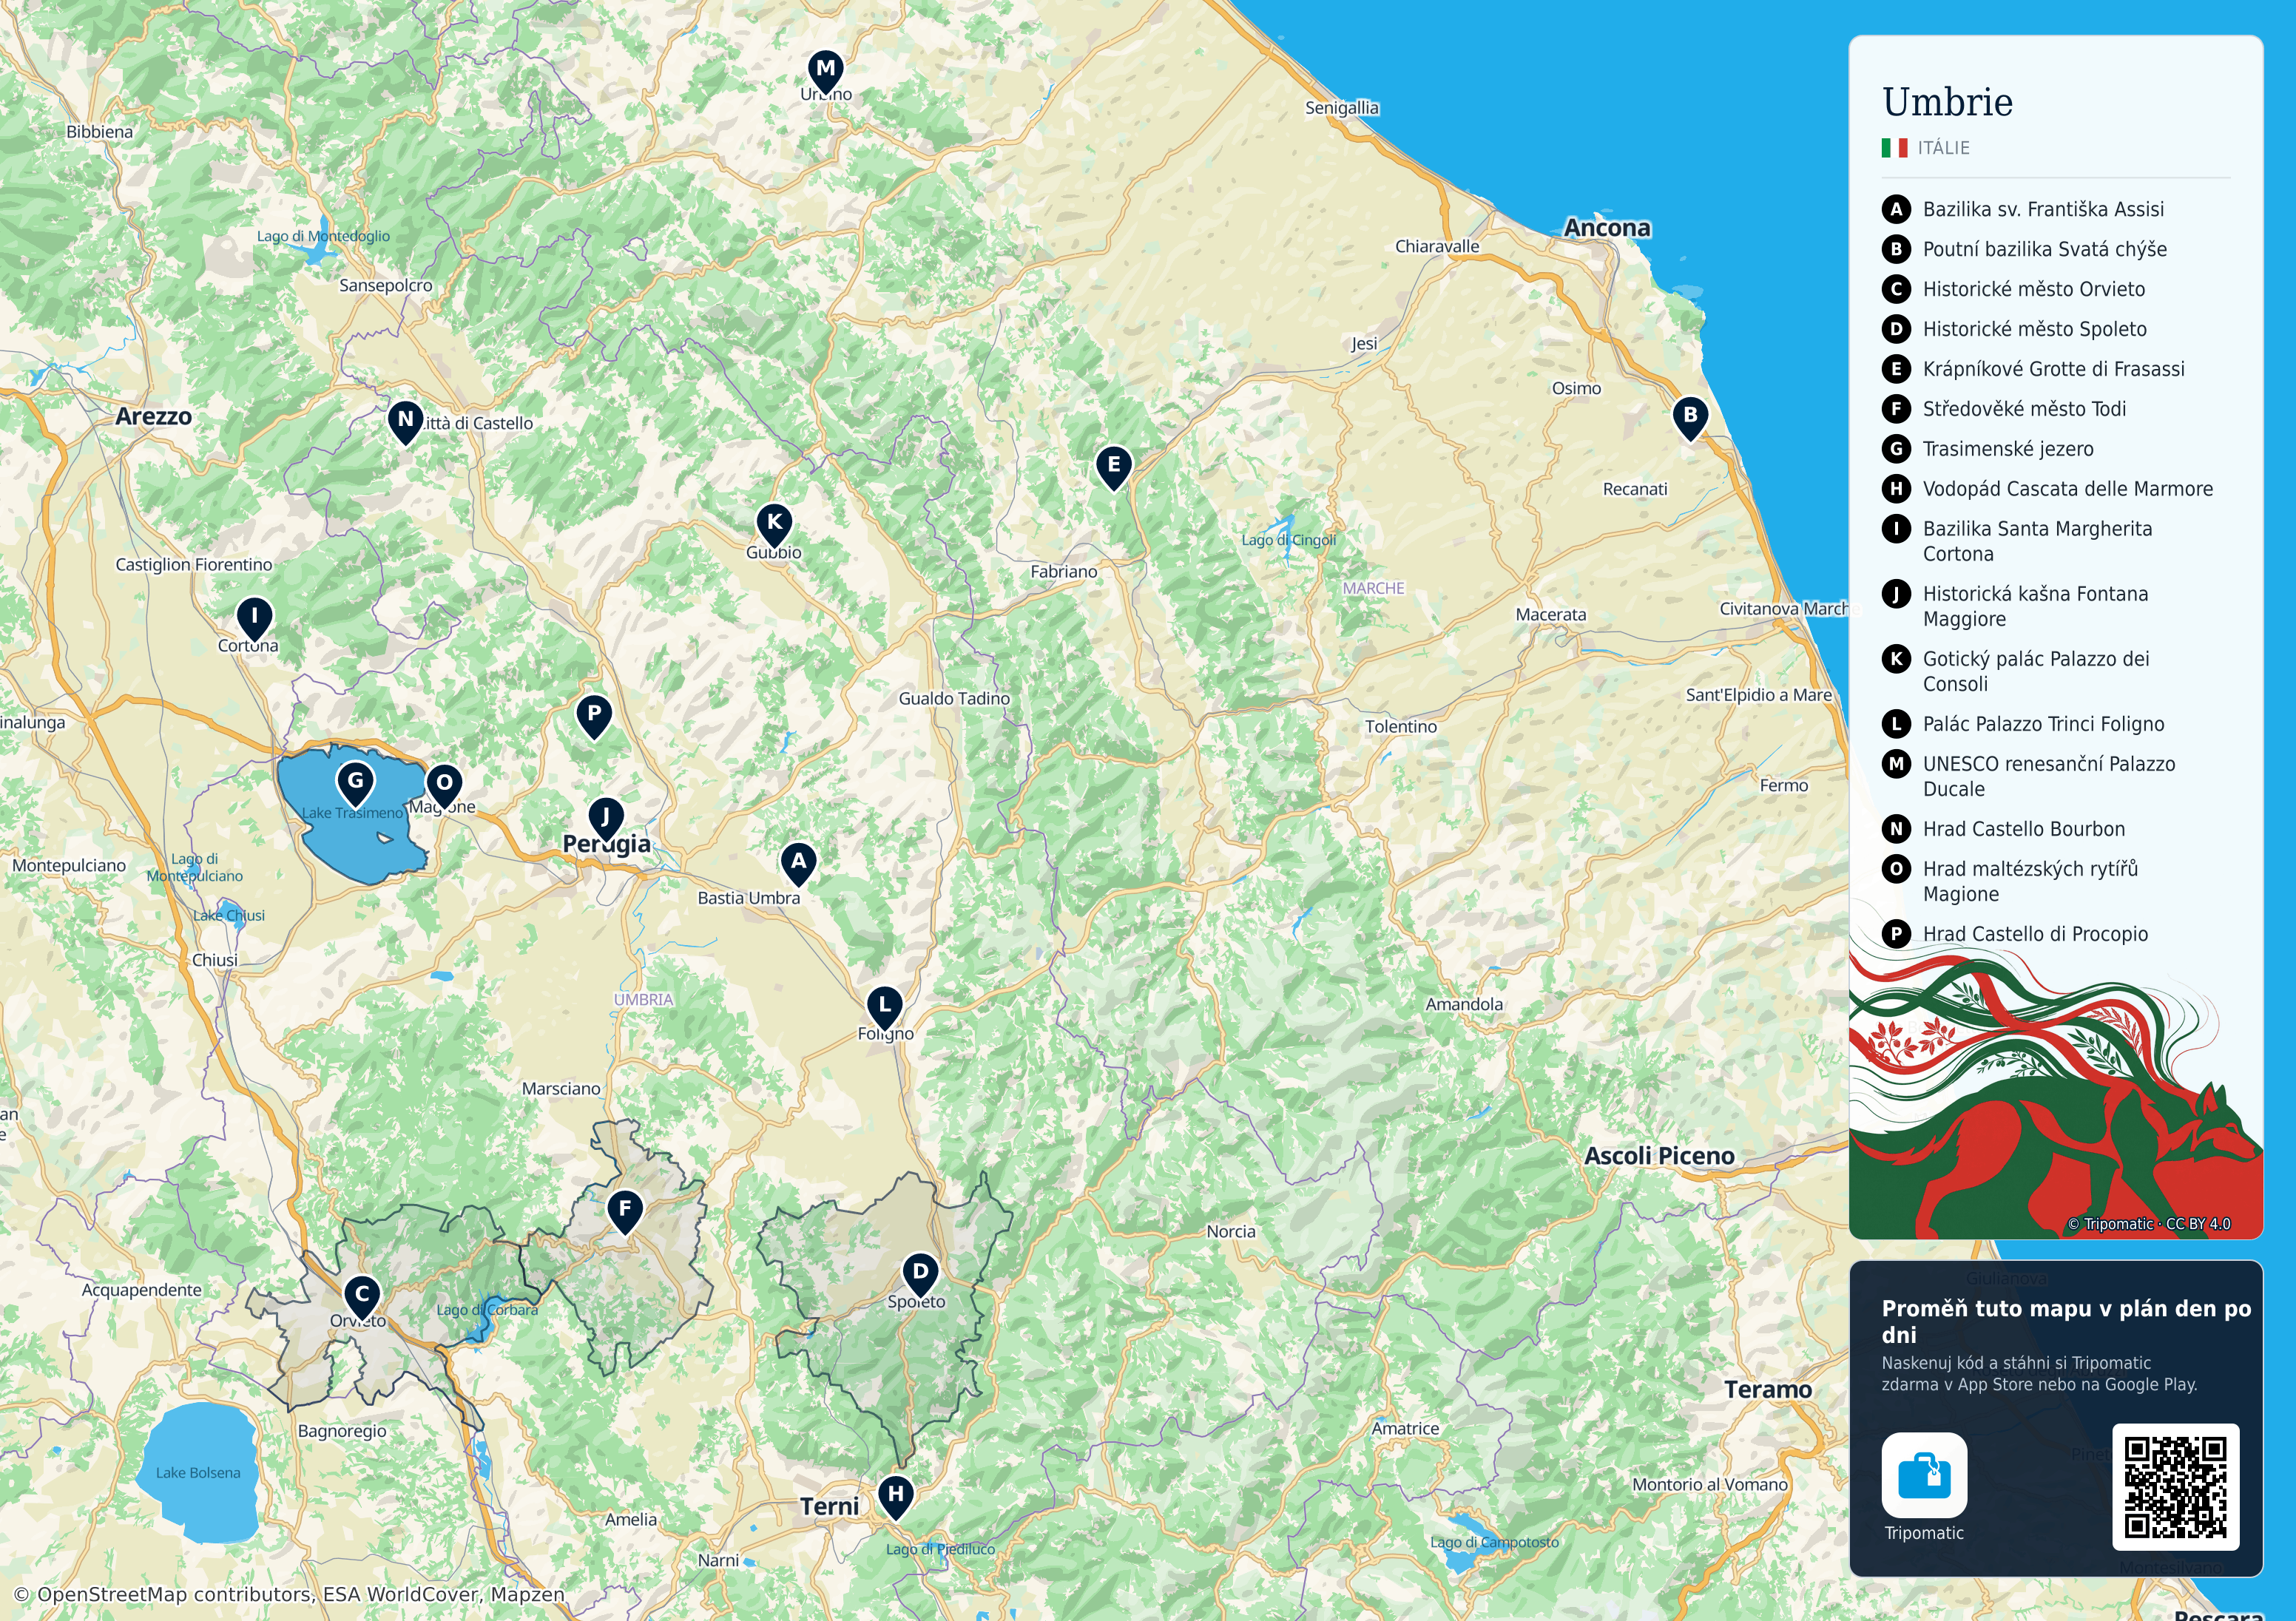This screenshot has height=1621, width=2296.
Task: Click legend entry Historické město Orvieto
Action: pyautogui.click(x=2014, y=289)
